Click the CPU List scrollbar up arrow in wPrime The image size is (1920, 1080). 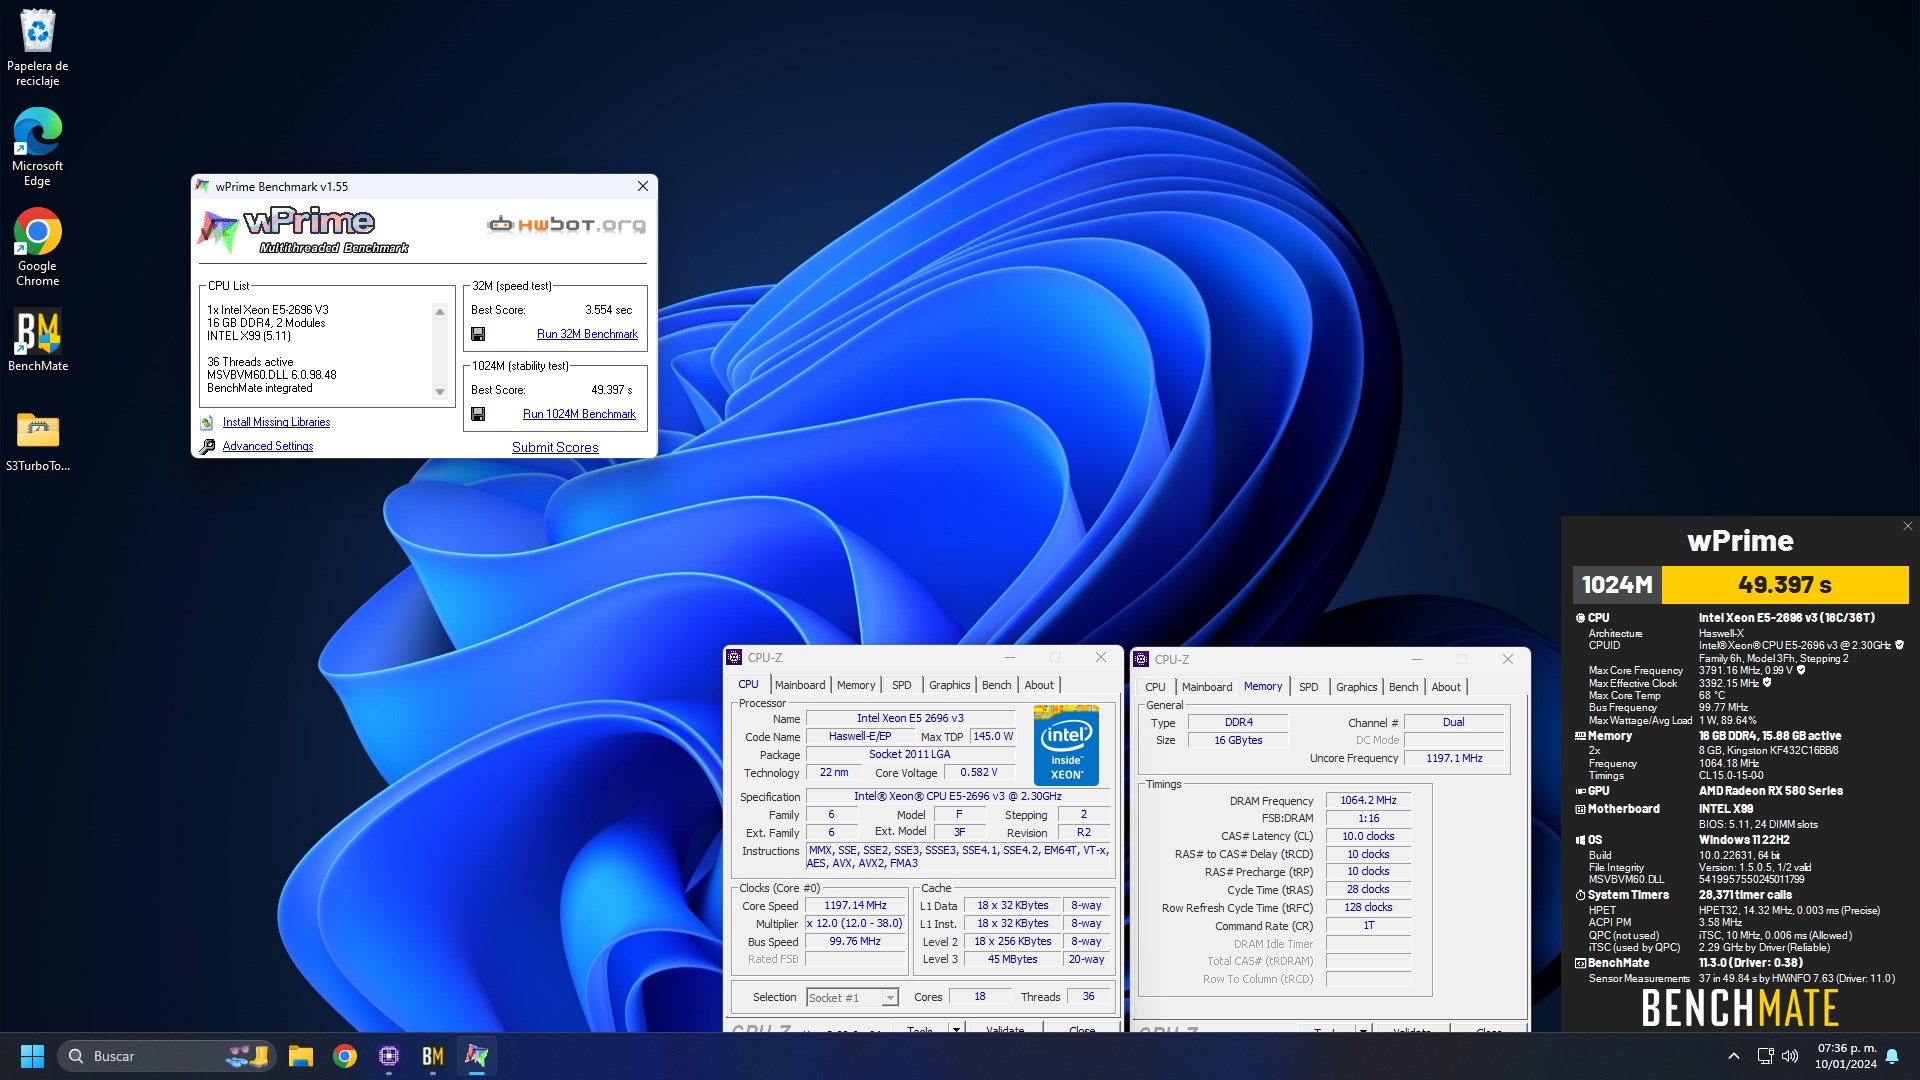[x=440, y=312]
